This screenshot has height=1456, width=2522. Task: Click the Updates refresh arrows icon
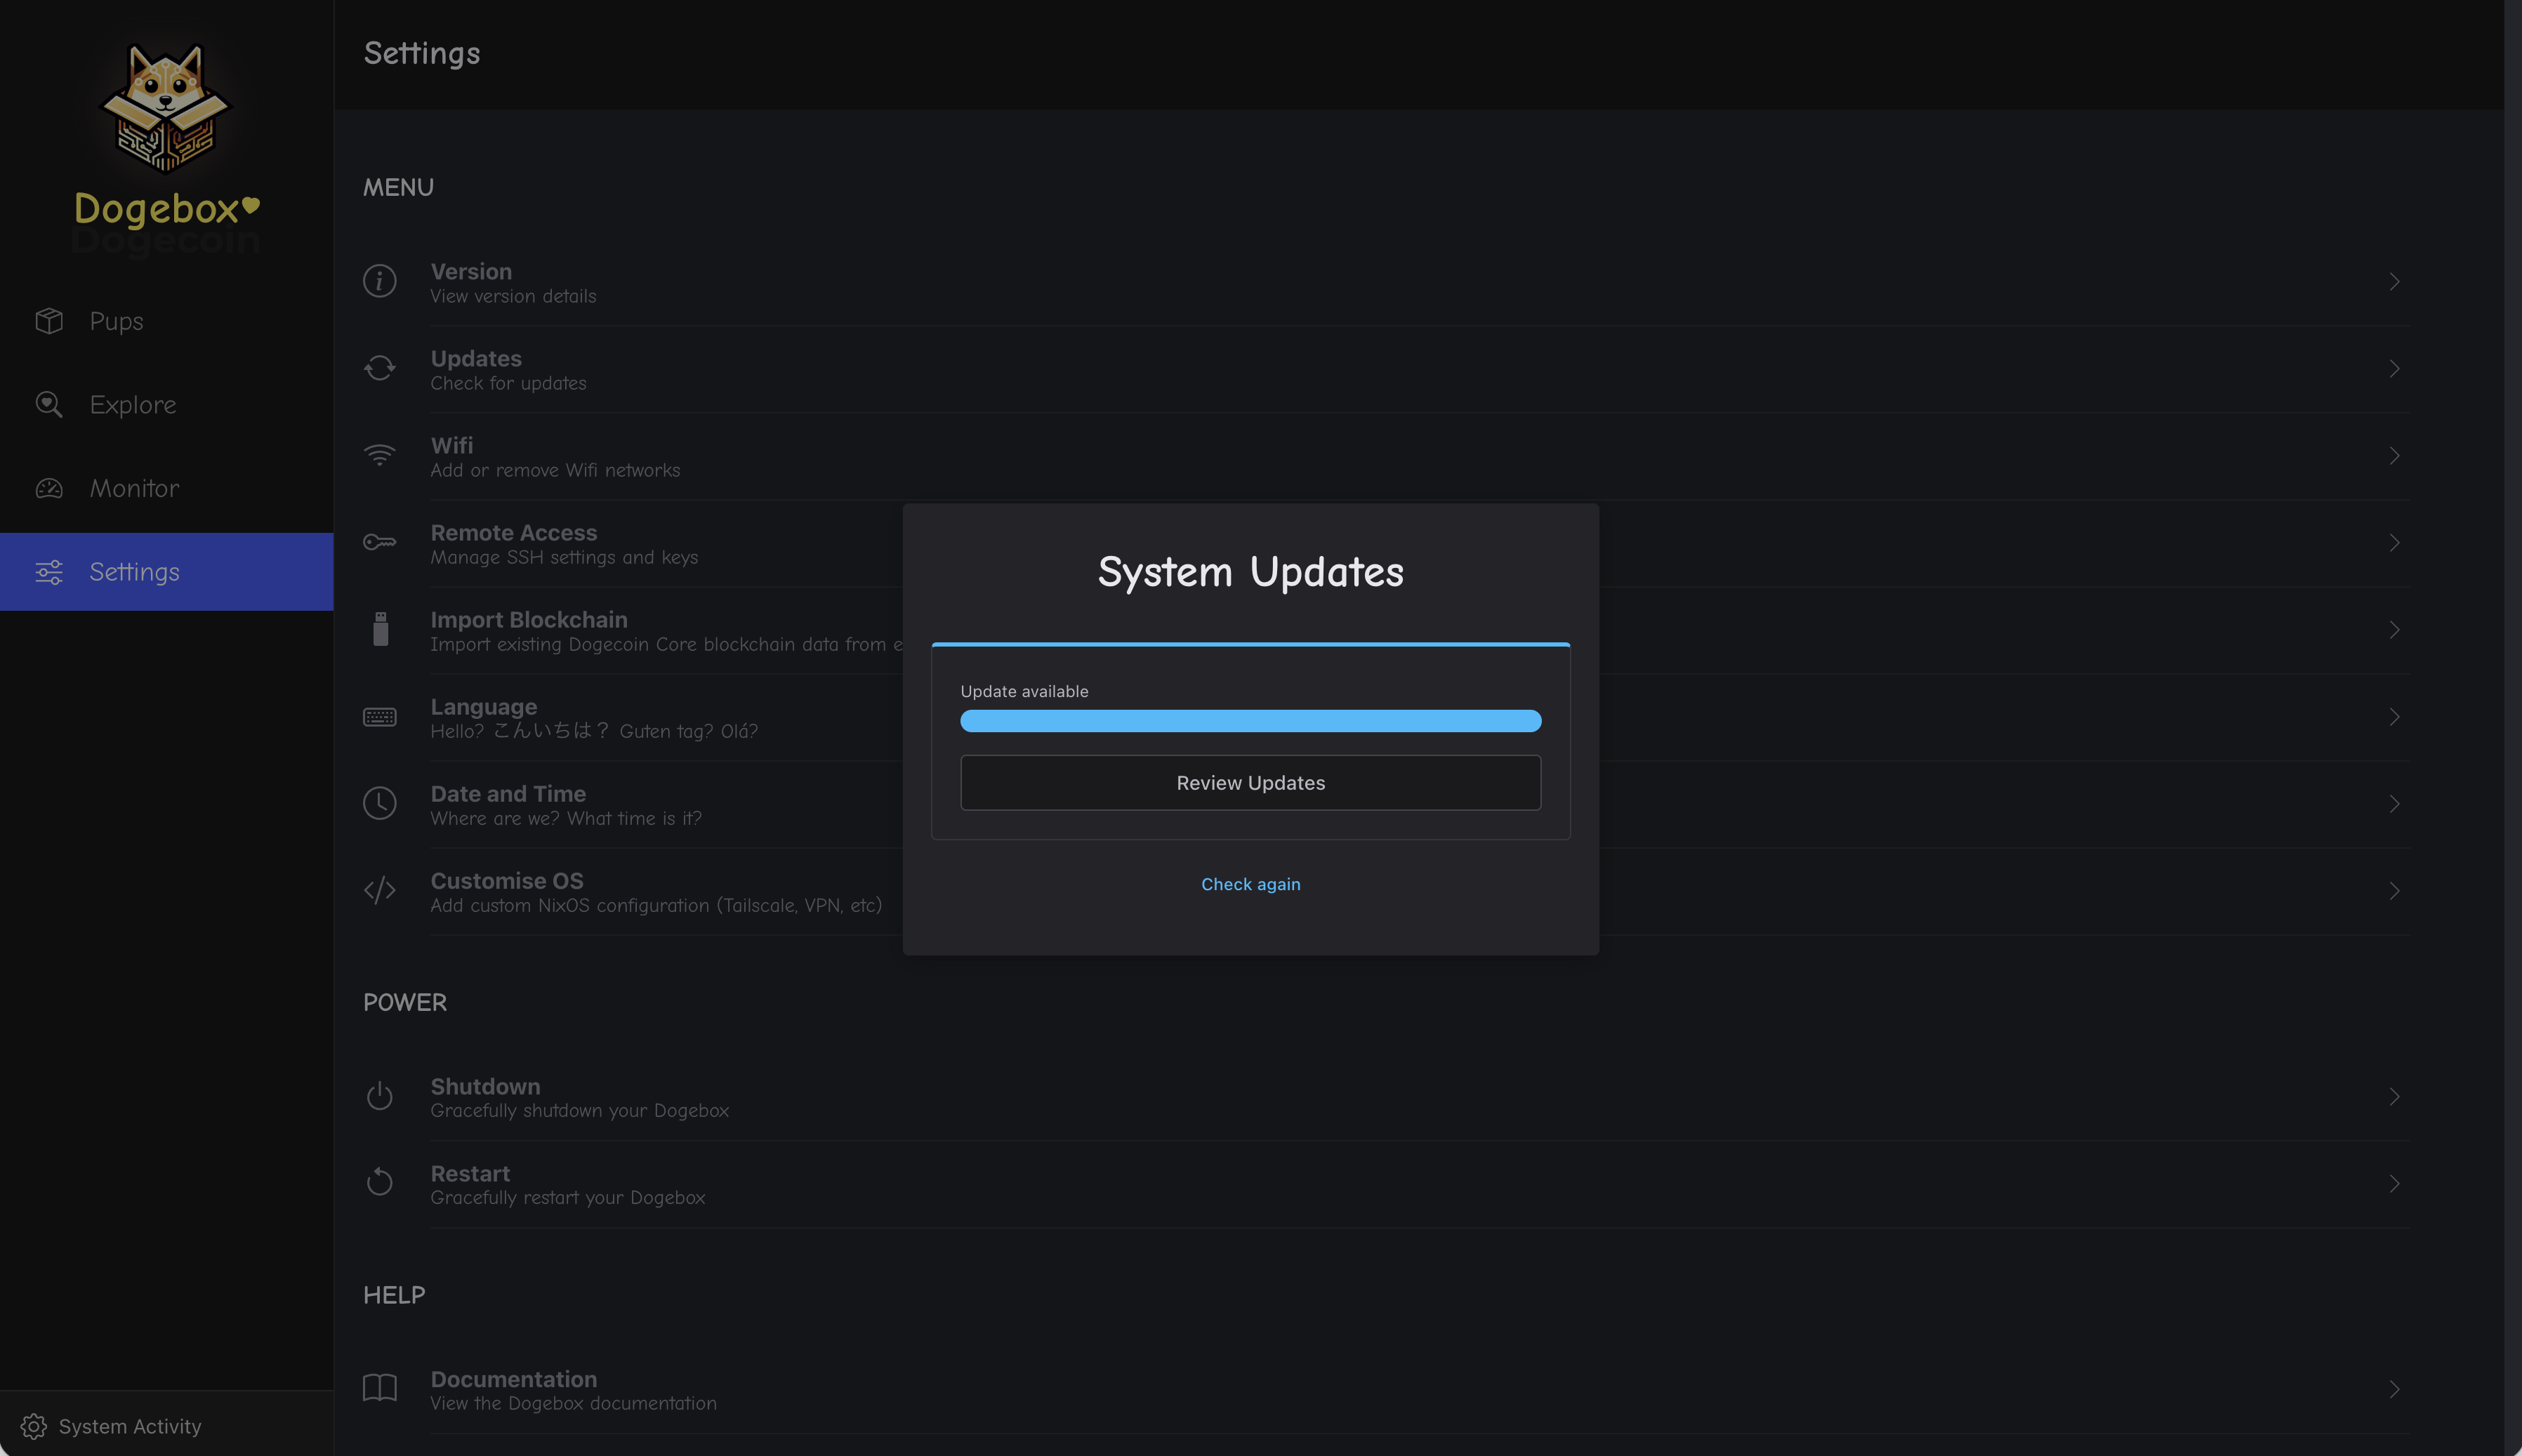(x=379, y=368)
